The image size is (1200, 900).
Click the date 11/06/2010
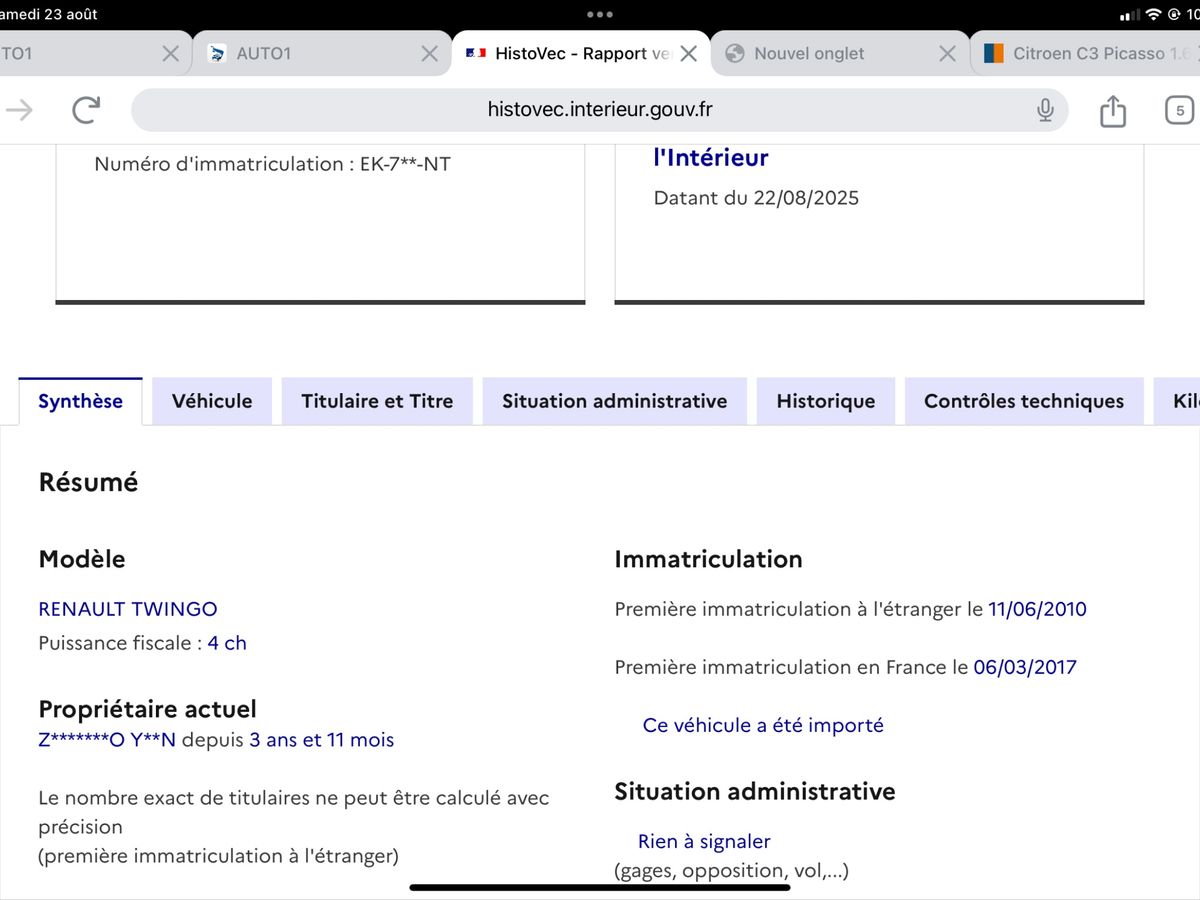[1037, 609]
